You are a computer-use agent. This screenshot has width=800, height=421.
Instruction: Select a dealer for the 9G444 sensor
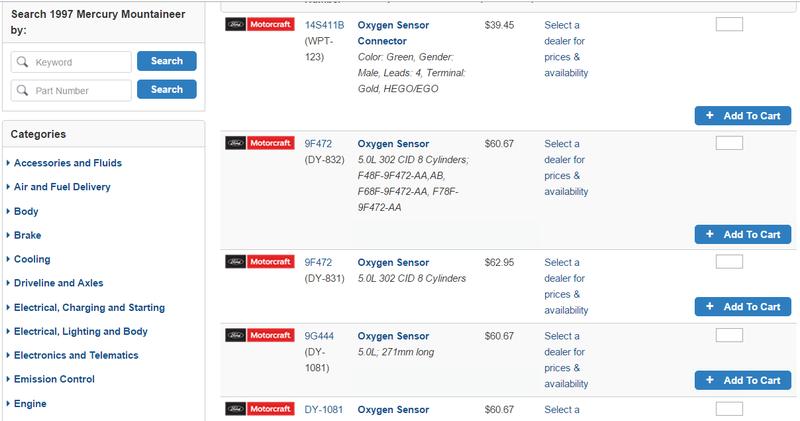click(566, 360)
